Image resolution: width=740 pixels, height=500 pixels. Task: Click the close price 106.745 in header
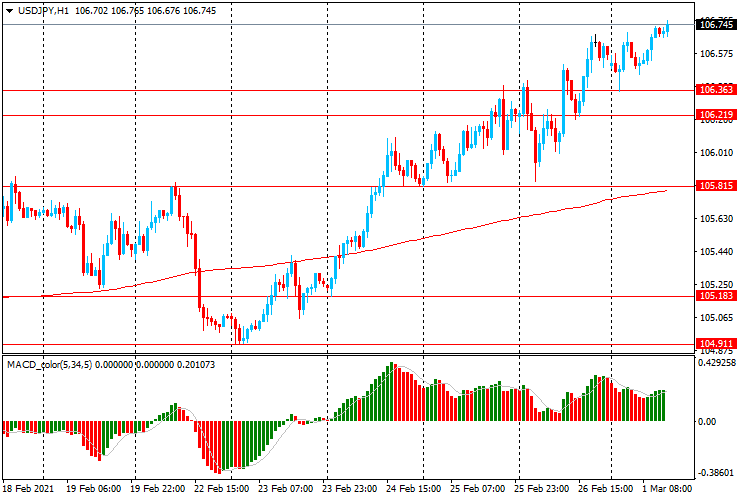(x=200, y=10)
